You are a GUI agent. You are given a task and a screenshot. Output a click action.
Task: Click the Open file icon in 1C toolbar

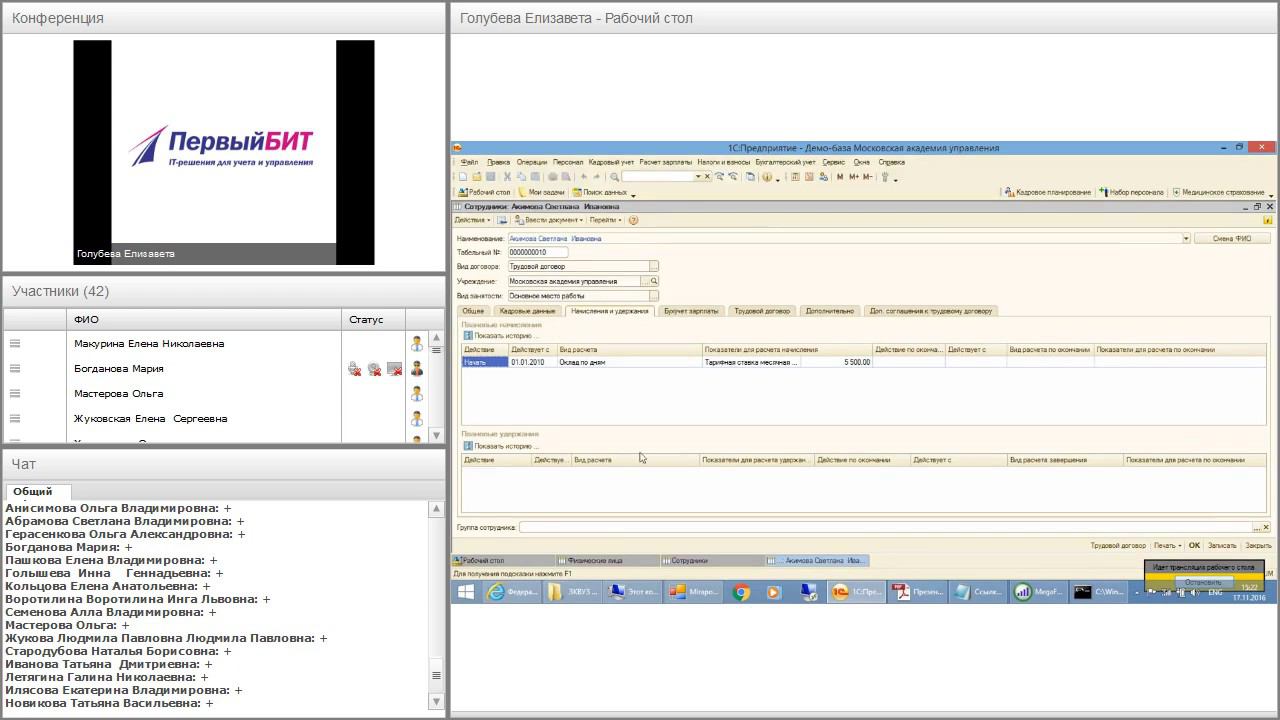click(x=477, y=177)
